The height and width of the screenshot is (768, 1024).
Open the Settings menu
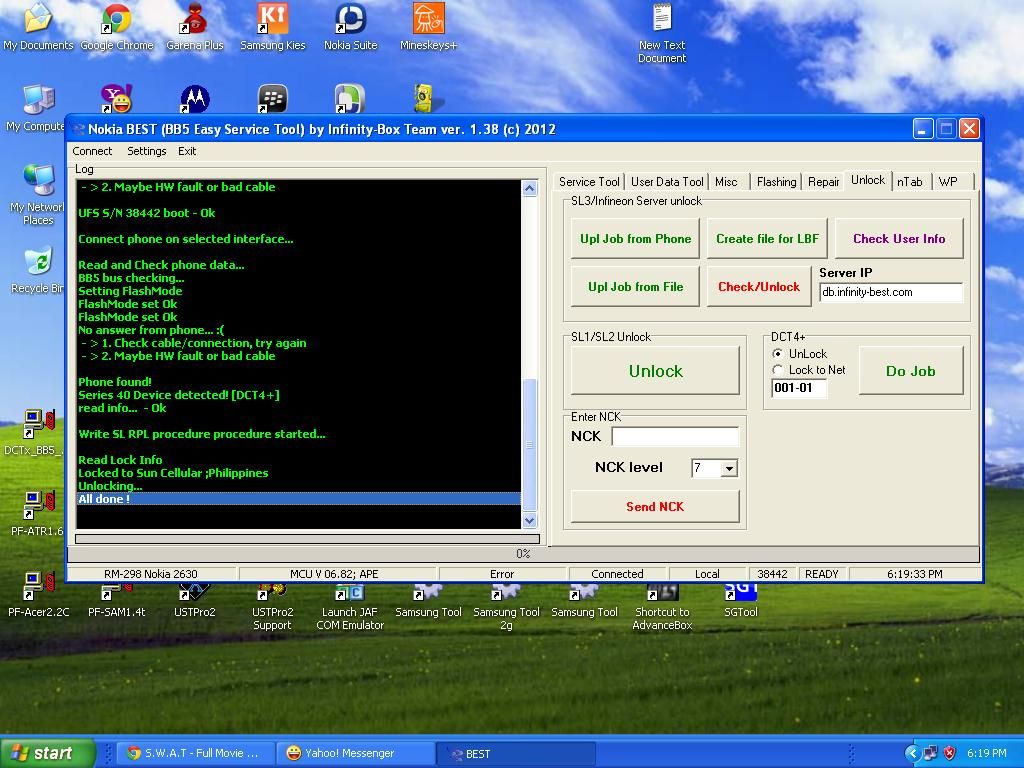(x=146, y=151)
